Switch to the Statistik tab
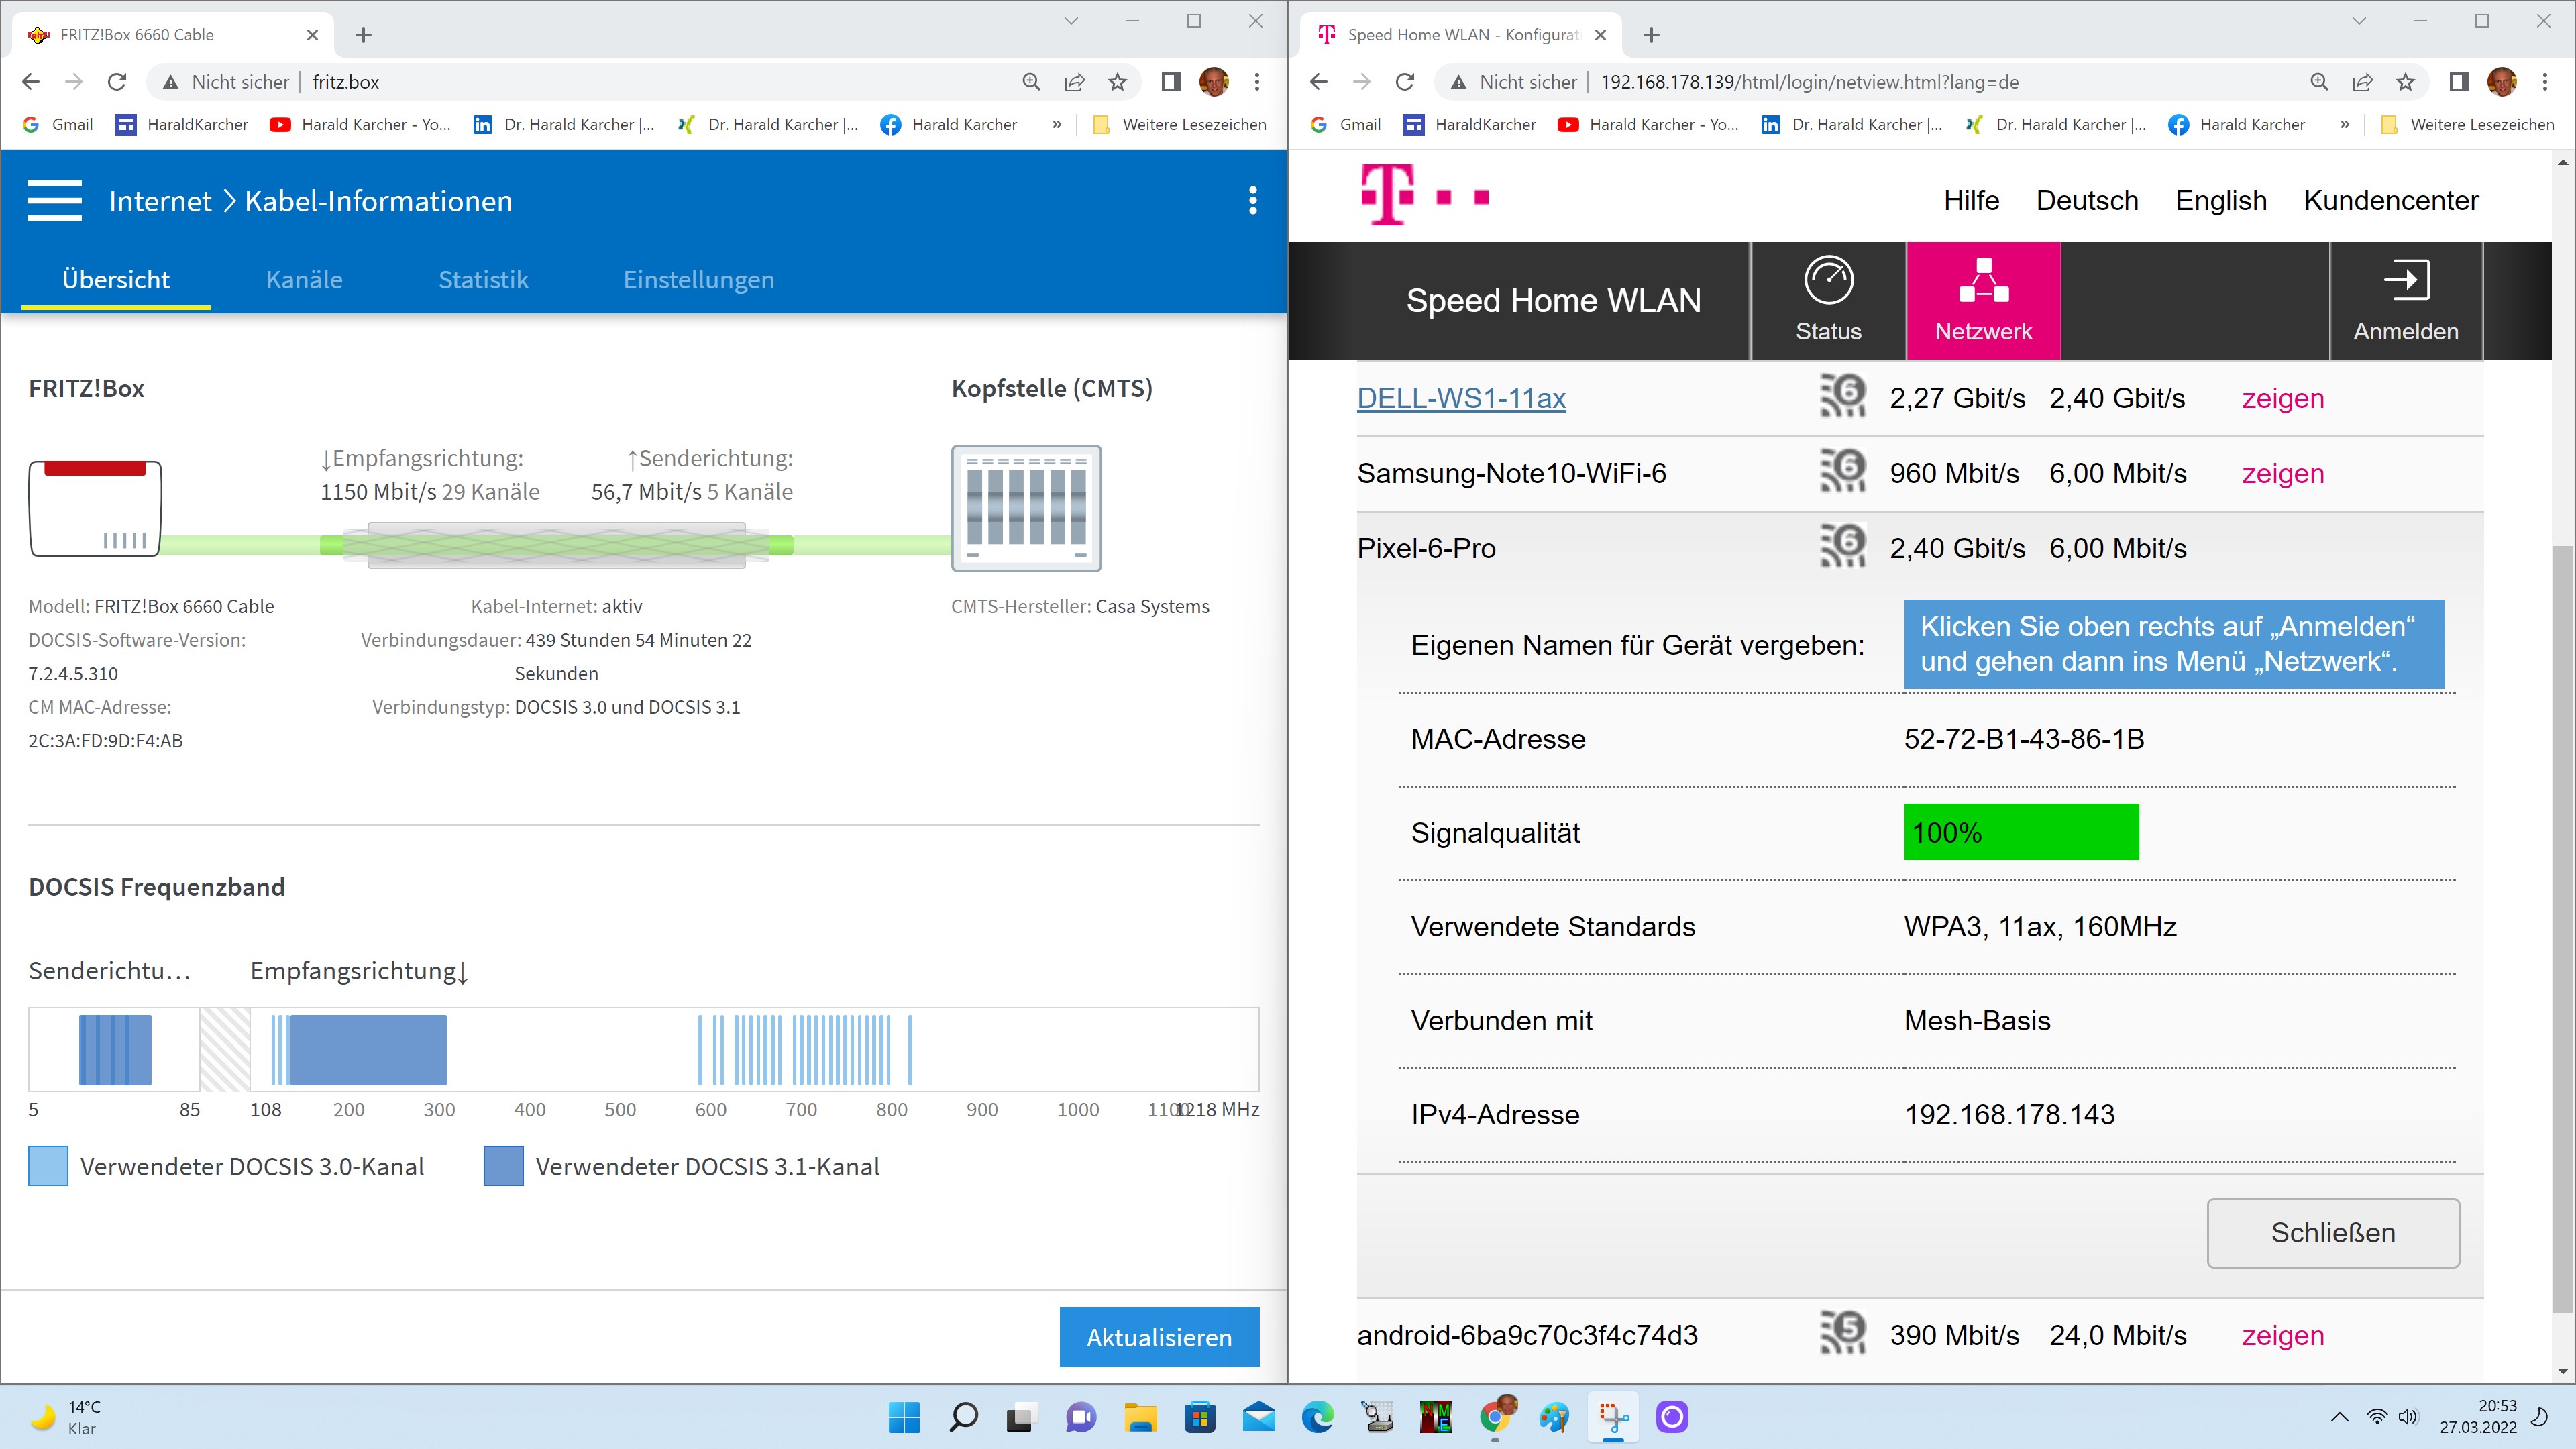 tap(483, 280)
